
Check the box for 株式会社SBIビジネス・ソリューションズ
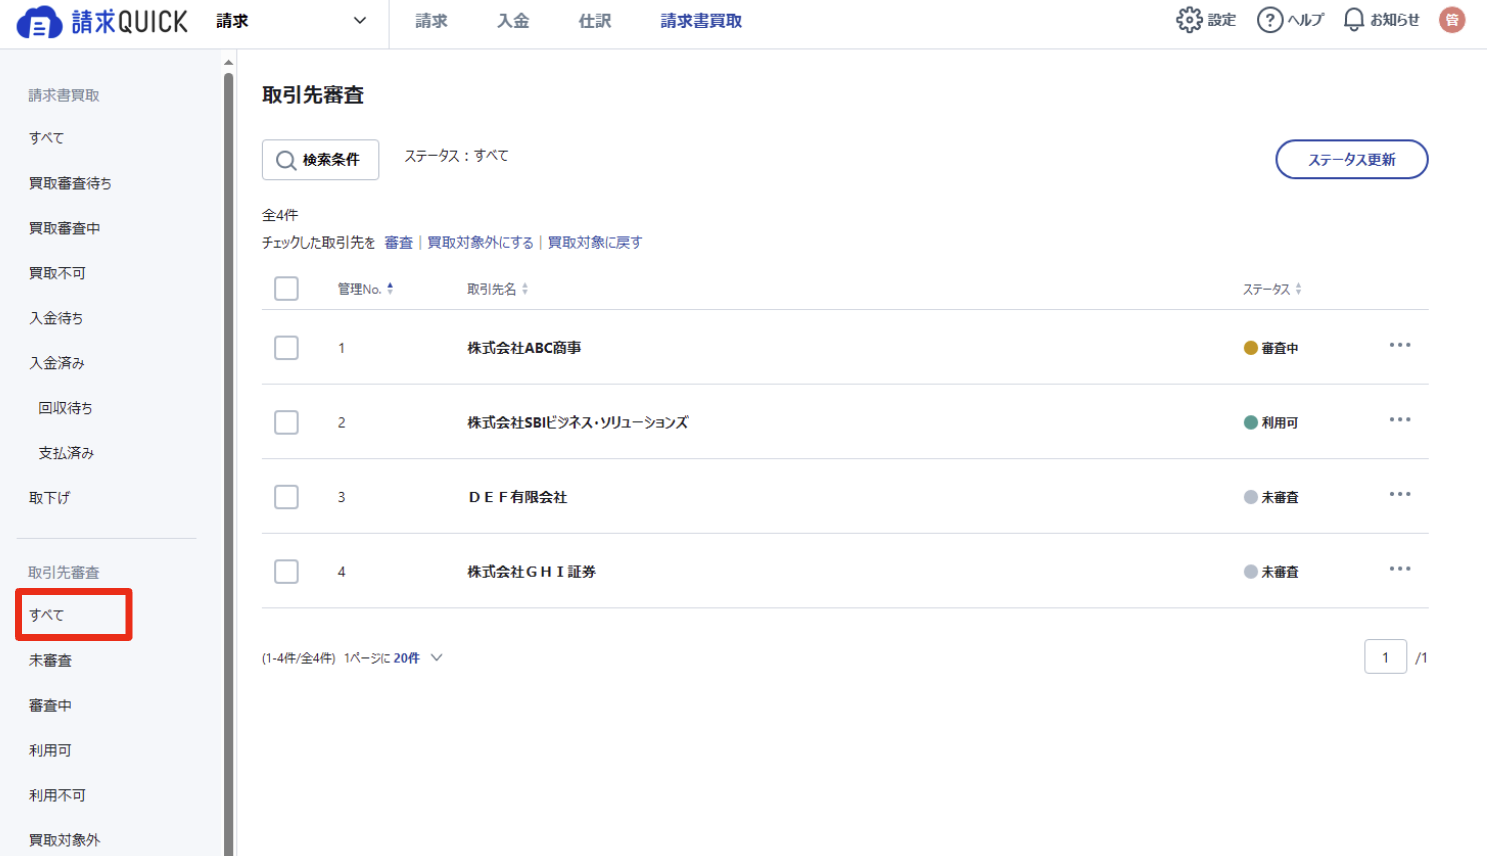286,422
